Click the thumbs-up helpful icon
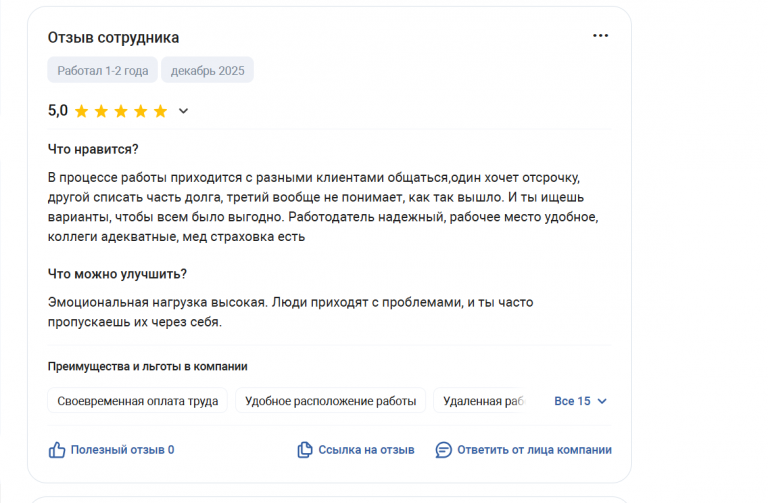 point(57,450)
